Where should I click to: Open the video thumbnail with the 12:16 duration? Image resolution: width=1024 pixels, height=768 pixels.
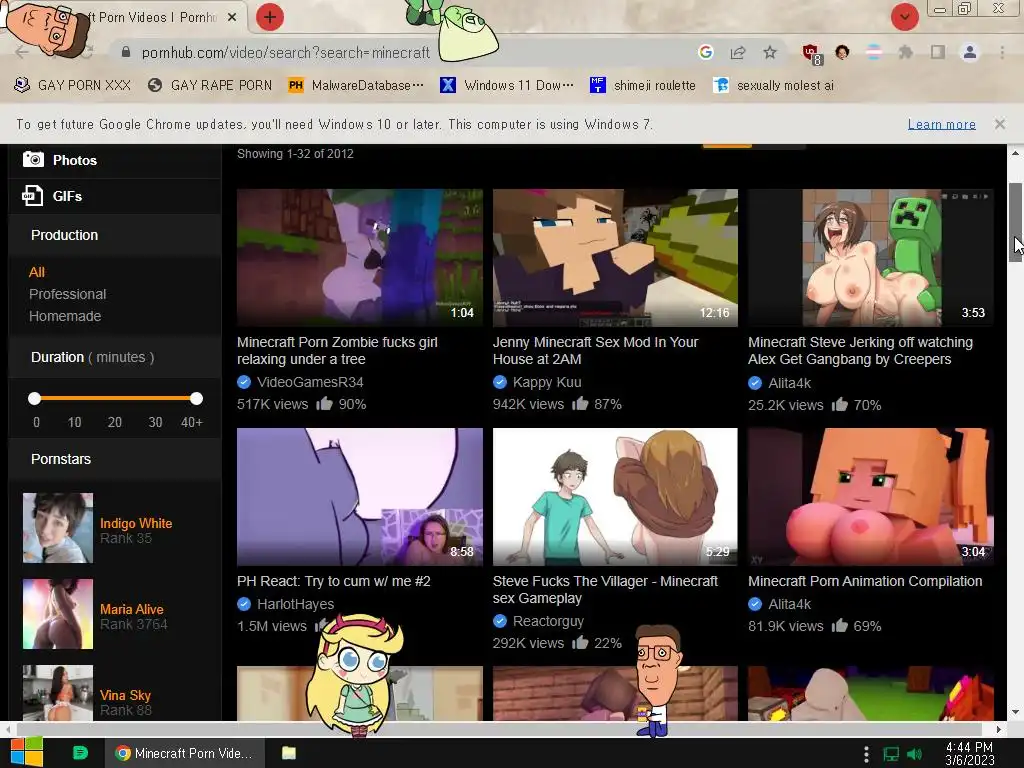point(615,257)
